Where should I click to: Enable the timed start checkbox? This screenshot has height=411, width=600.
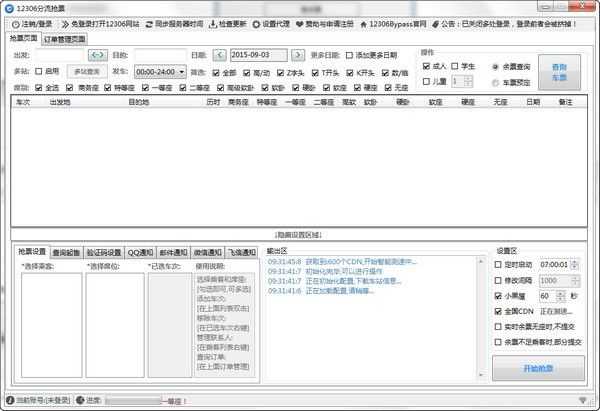point(498,264)
